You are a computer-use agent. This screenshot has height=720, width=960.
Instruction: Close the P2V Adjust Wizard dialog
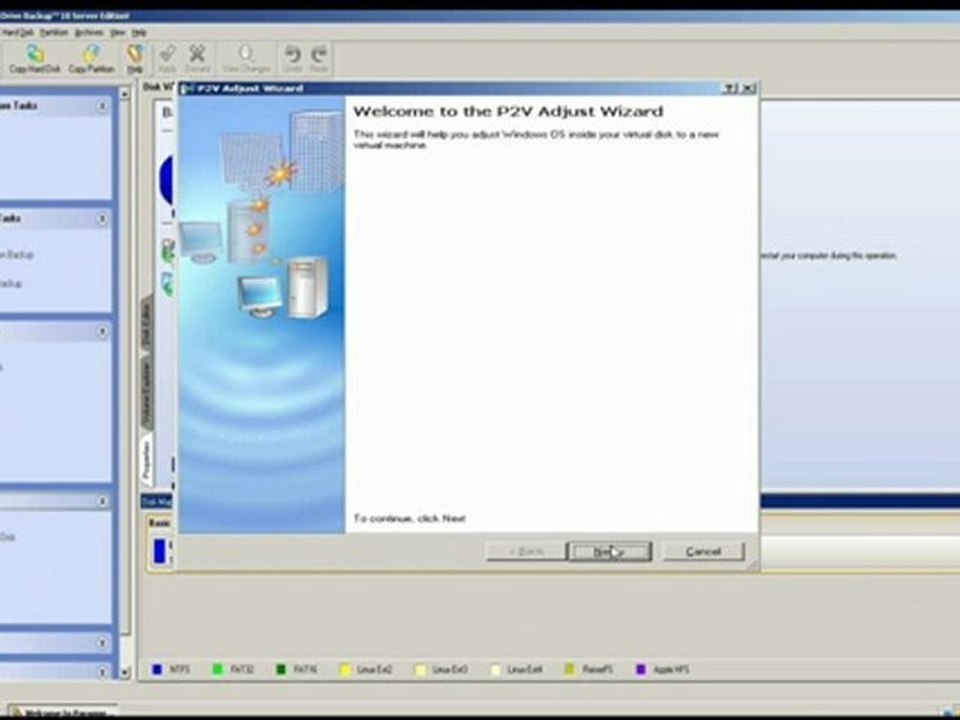[748, 88]
